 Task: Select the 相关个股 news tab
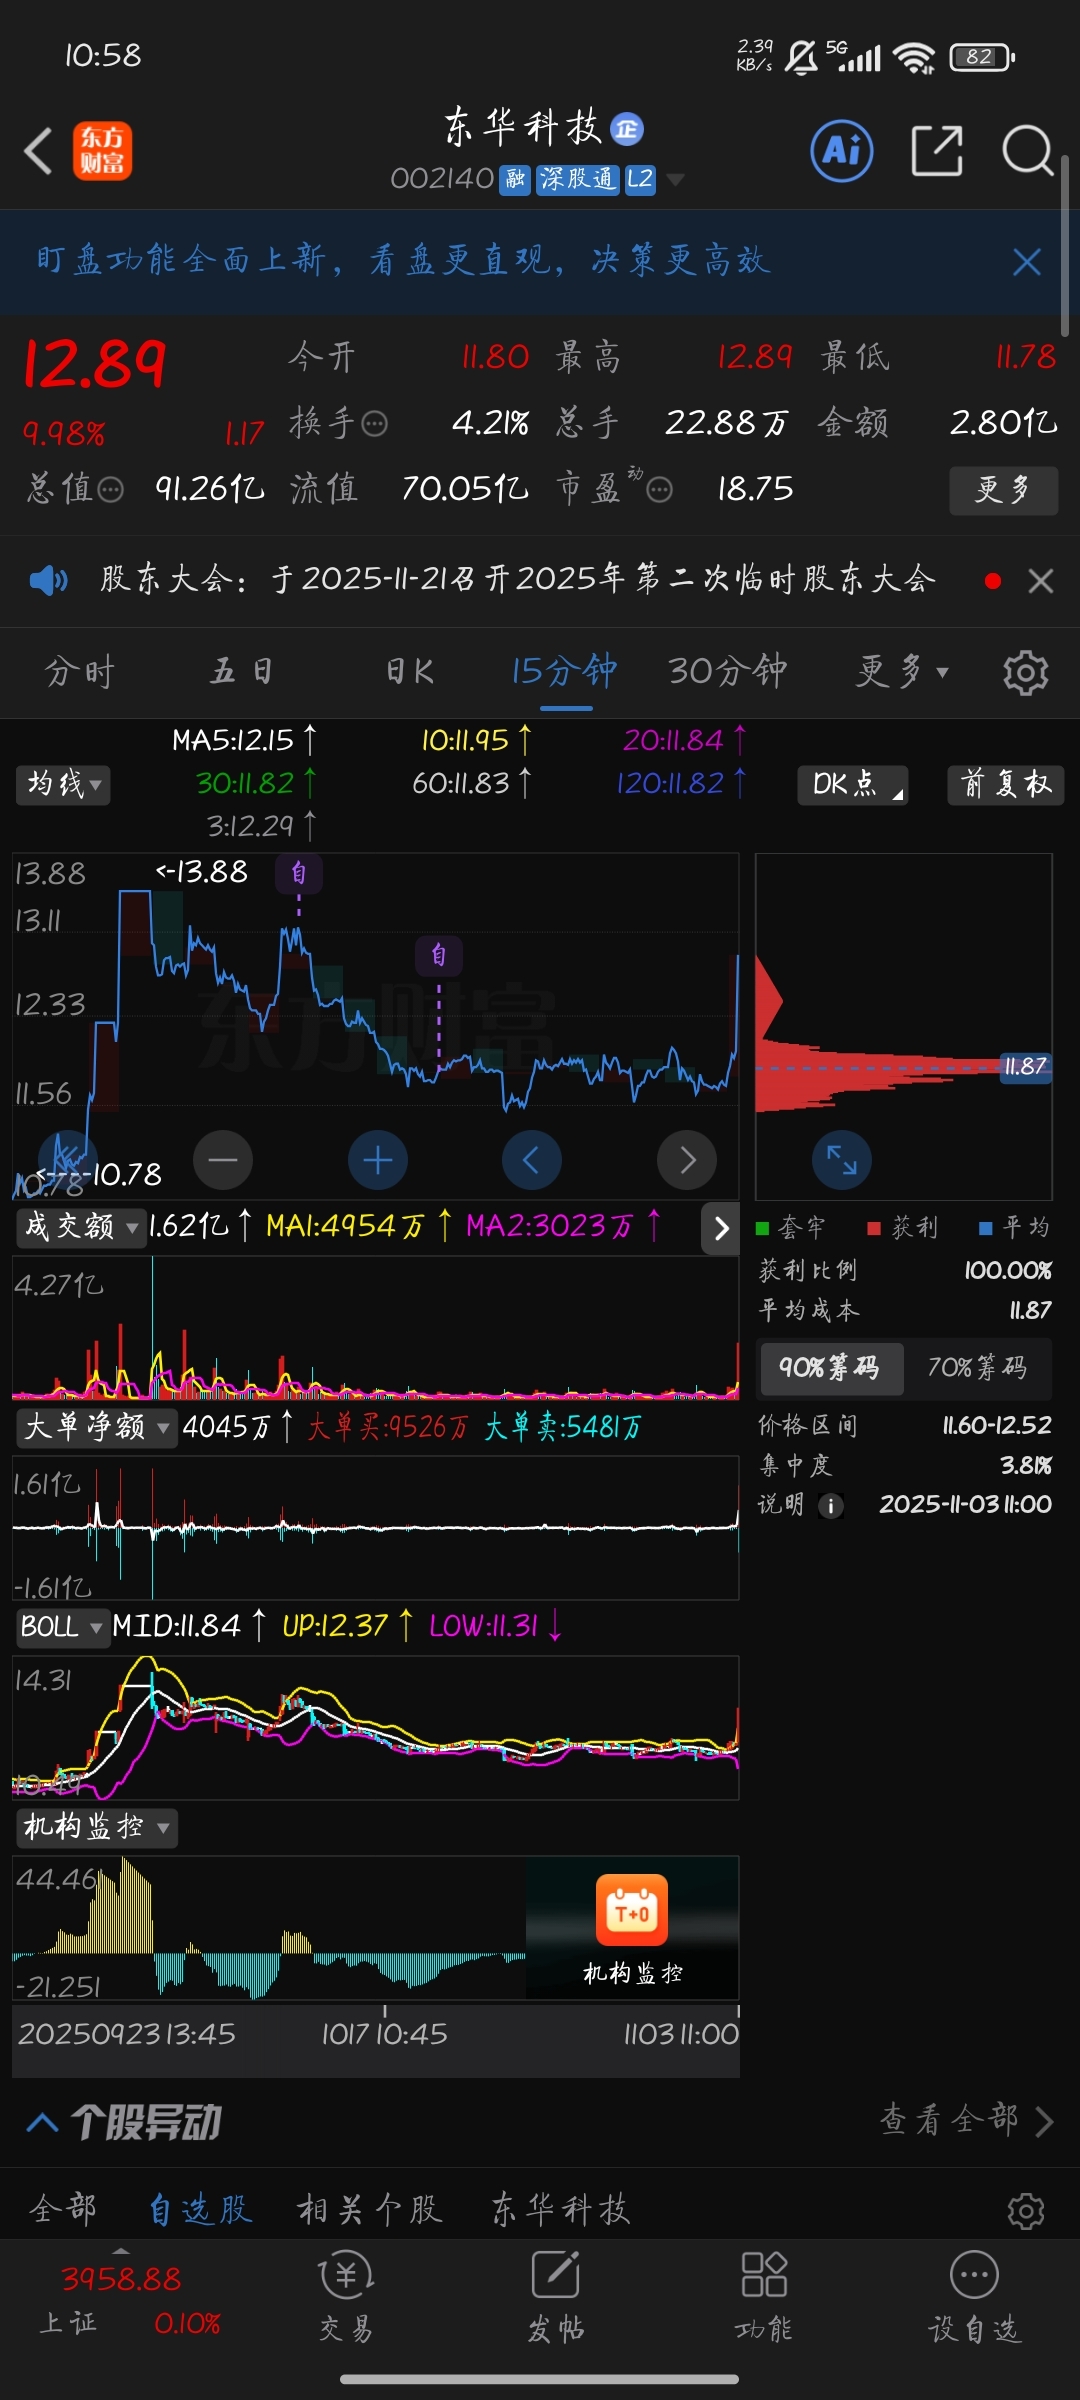pyautogui.click(x=370, y=2209)
